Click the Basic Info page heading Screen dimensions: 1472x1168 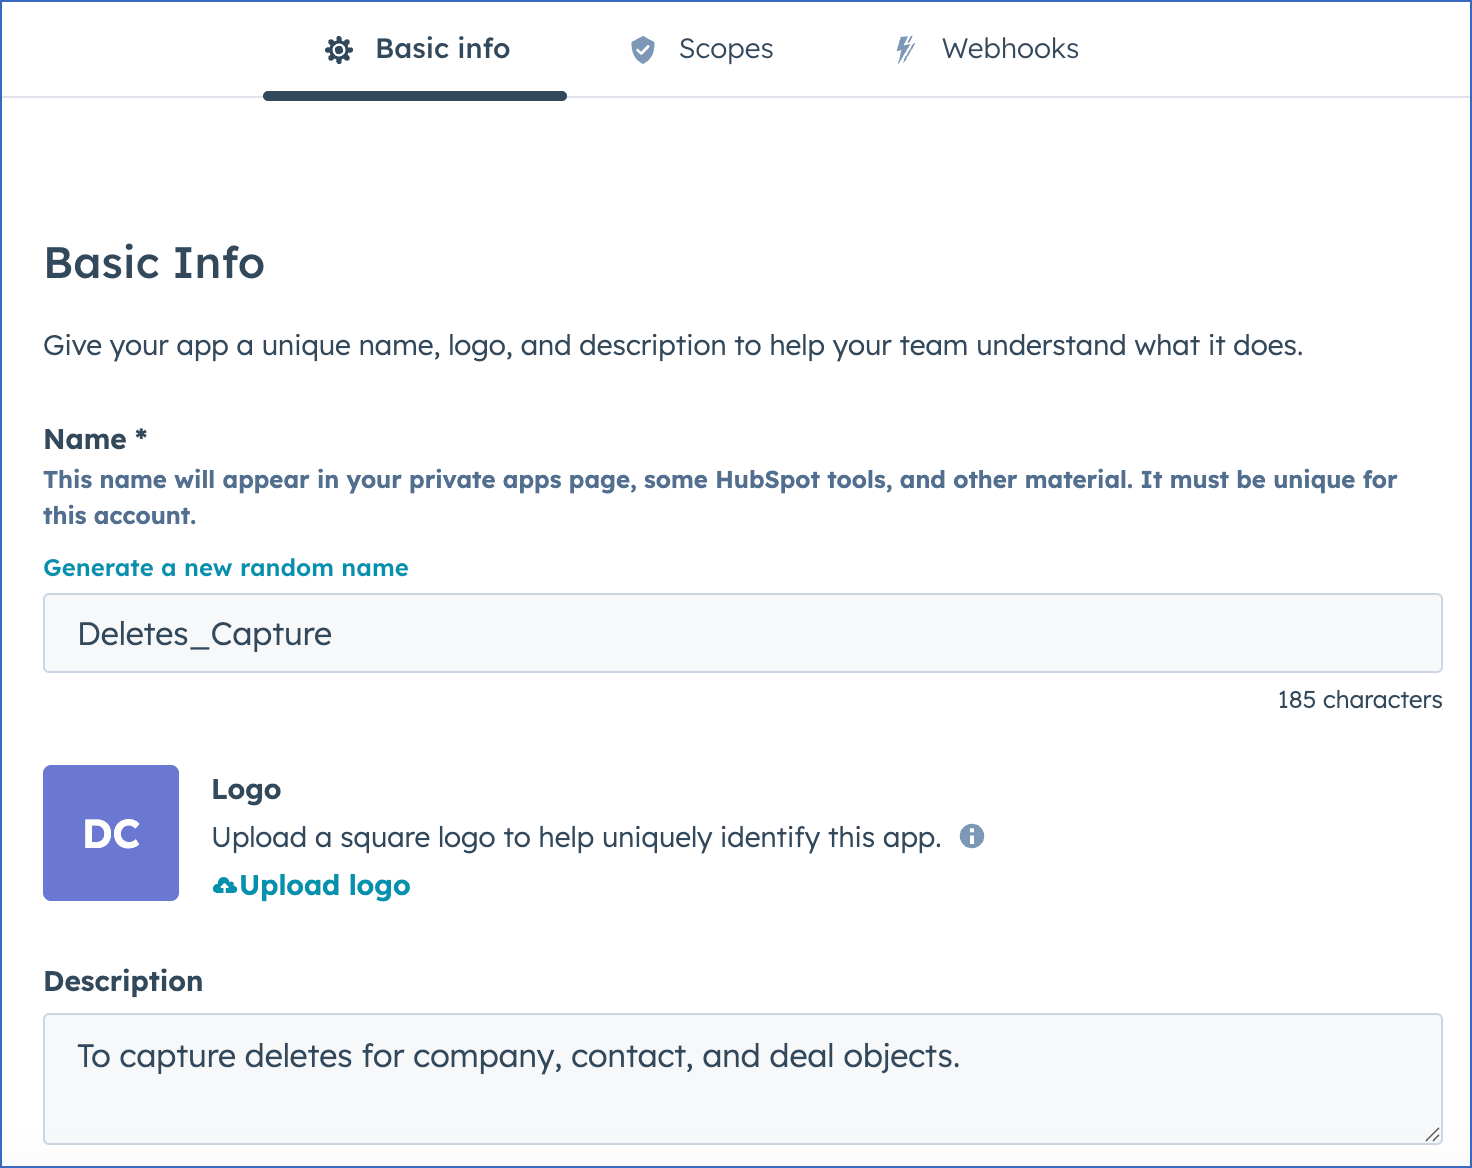[154, 263]
